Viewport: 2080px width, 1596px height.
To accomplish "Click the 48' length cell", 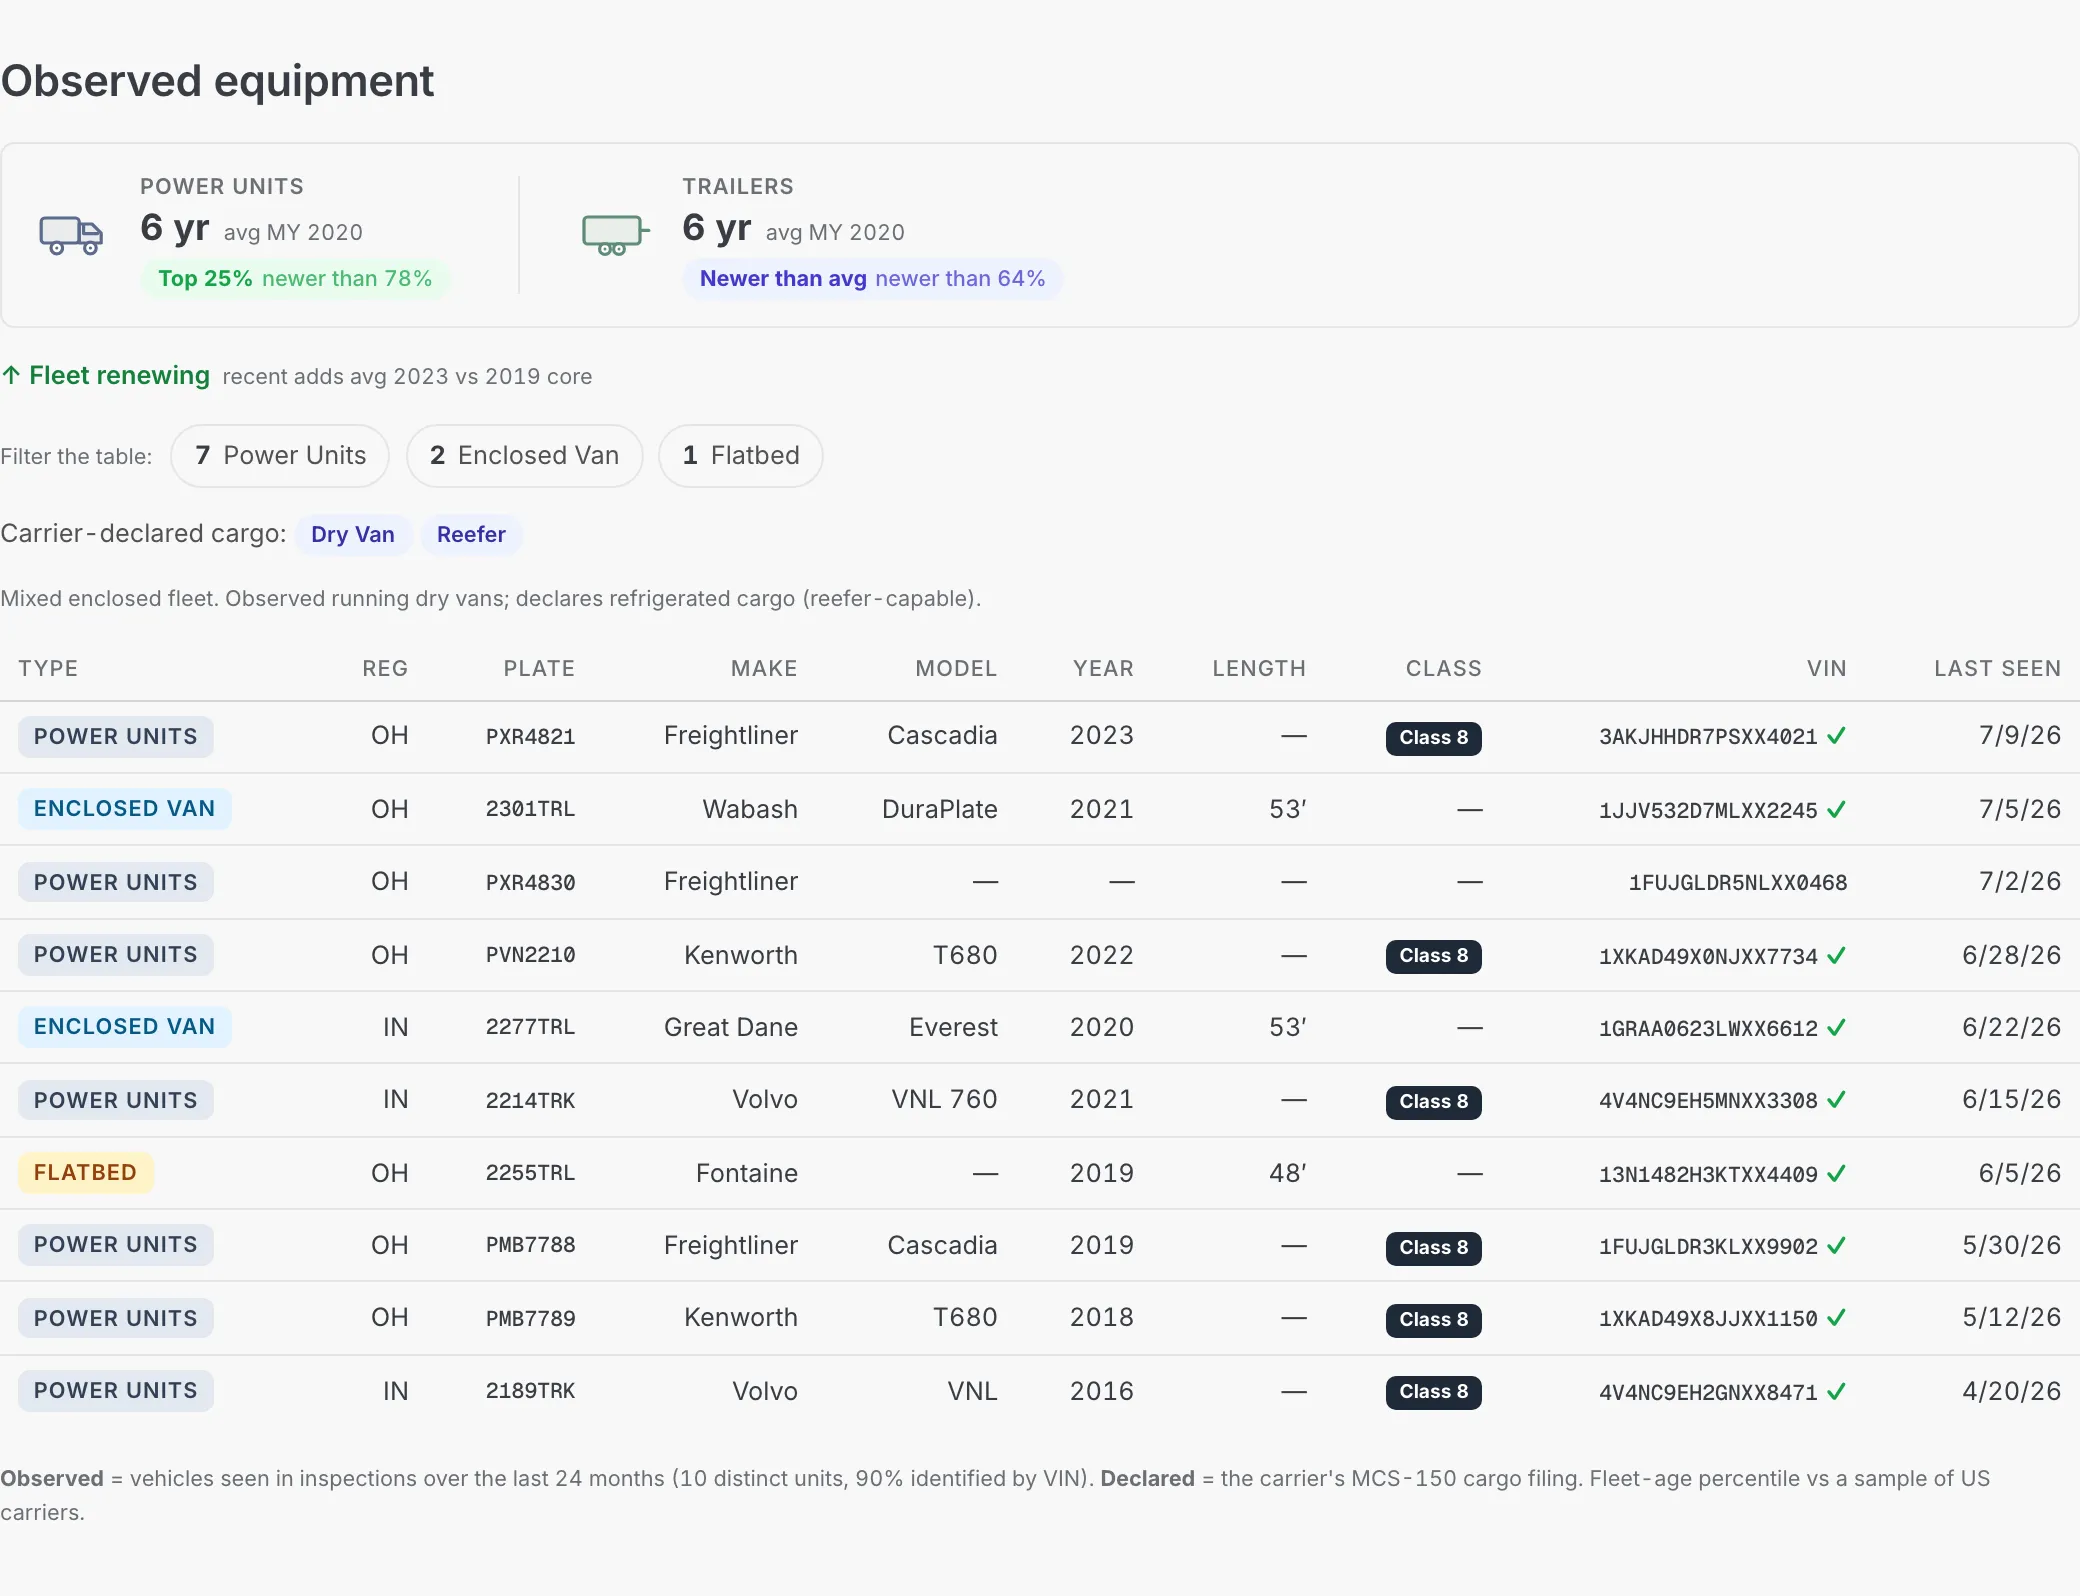I will [x=1288, y=1173].
